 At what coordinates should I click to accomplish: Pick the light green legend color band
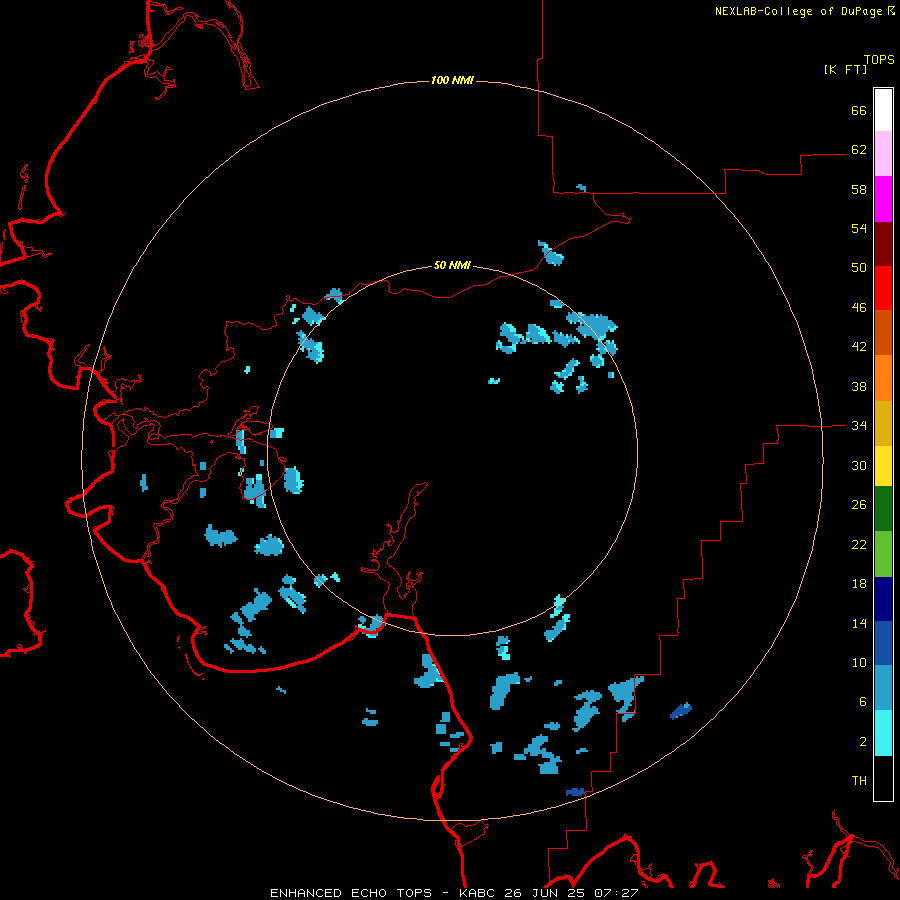[x=883, y=554]
